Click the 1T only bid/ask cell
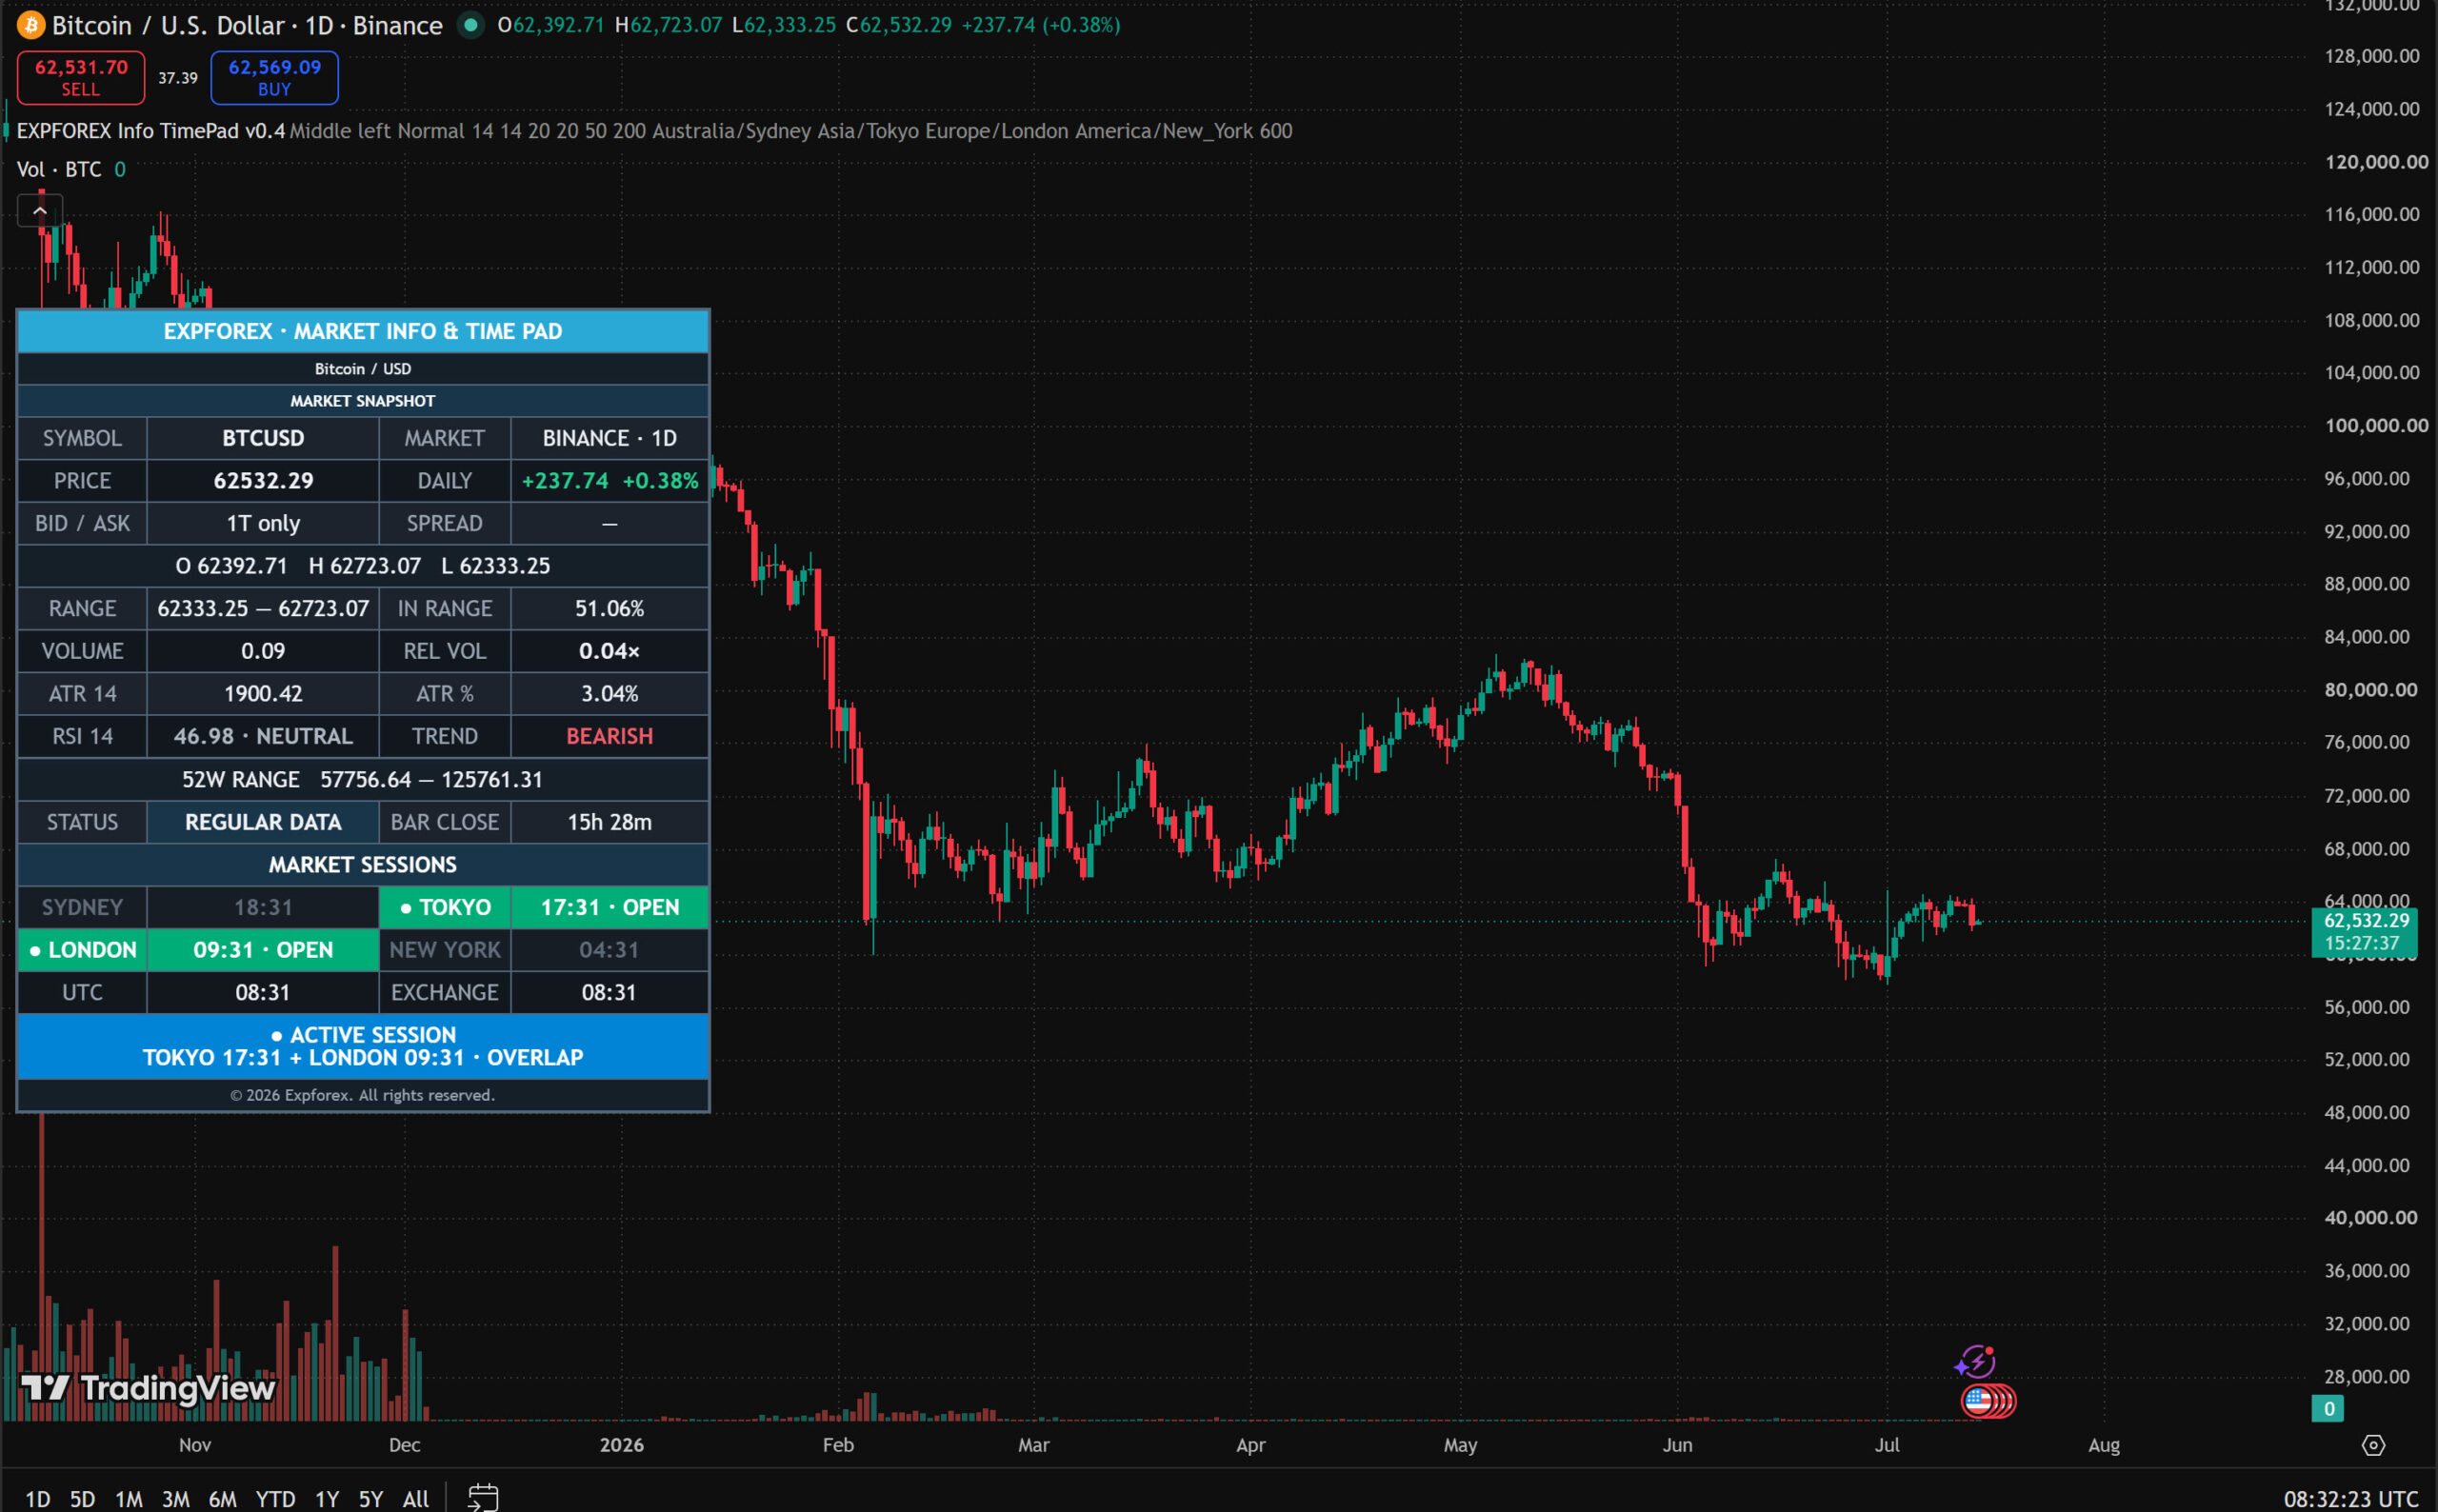The width and height of the screenshot is (2438, 1512). [x=263, y=523]
